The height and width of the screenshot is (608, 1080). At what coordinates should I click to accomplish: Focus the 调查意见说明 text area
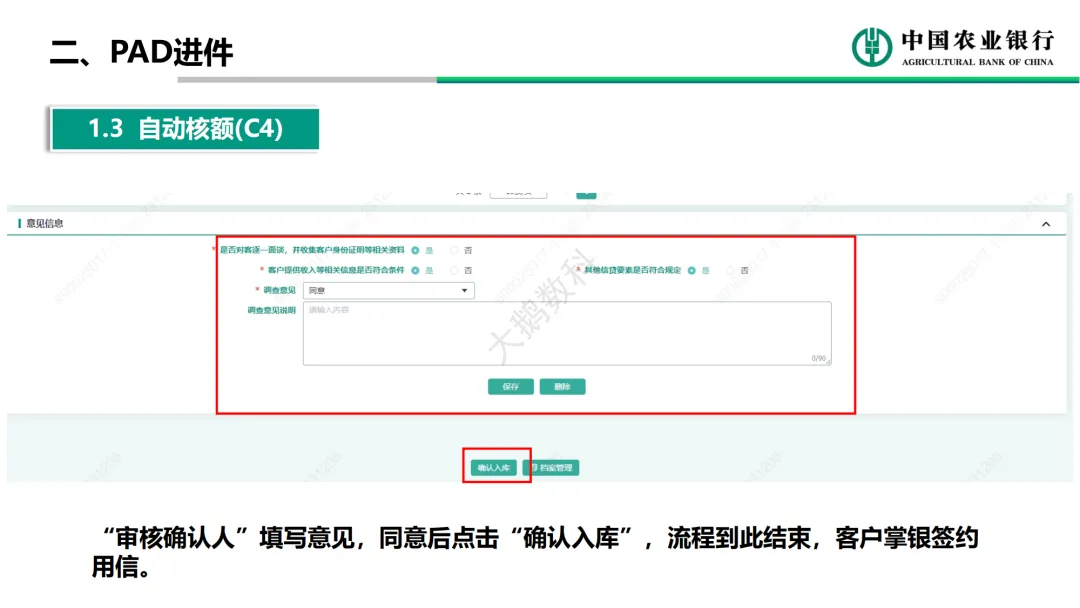tap(566, 333)
